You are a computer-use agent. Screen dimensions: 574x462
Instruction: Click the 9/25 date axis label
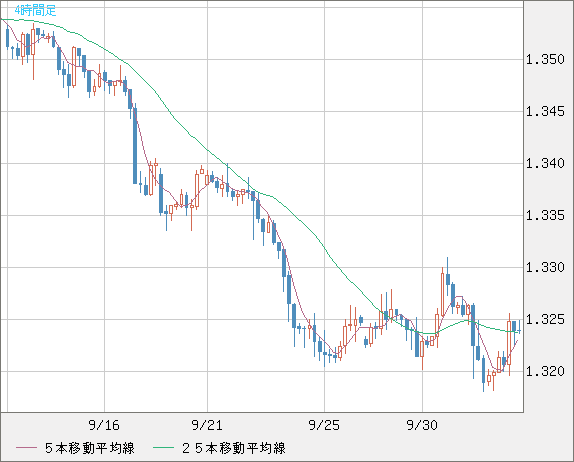(324, 425)
